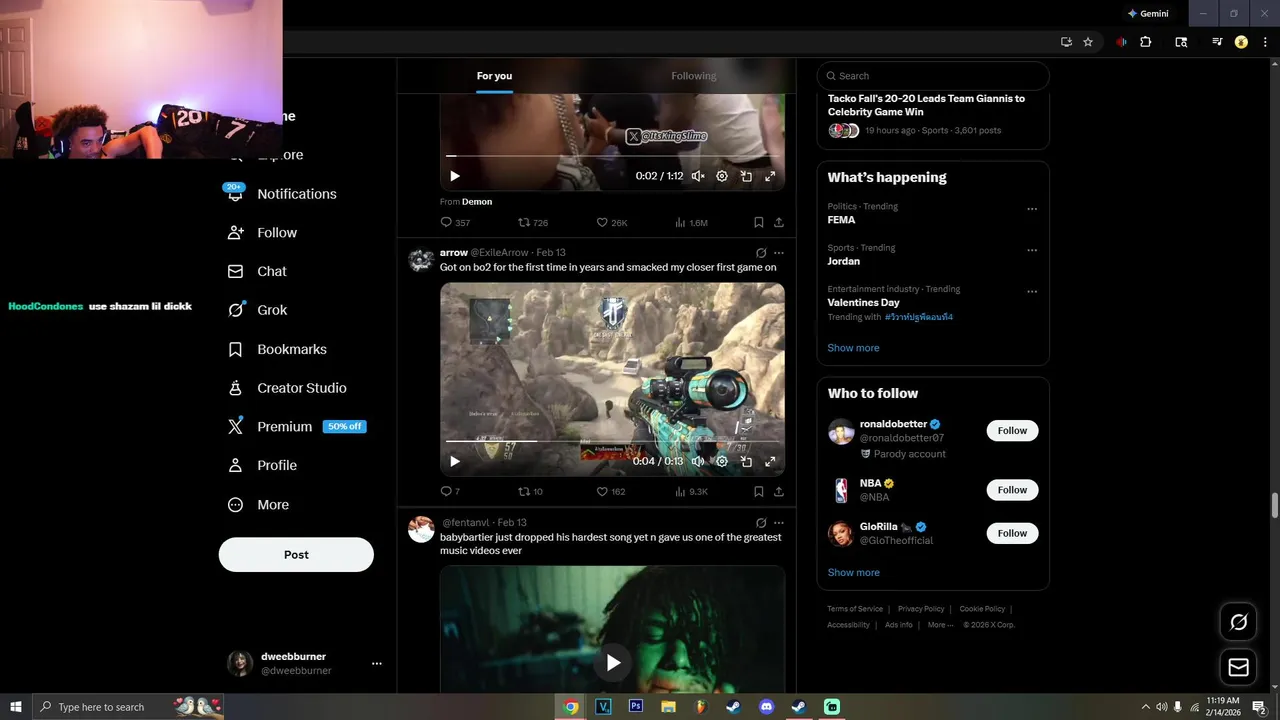Screen dimensions: 1280x720
Task: Bookmark arrow's bo2 post
Action: [x=759, y=491]
